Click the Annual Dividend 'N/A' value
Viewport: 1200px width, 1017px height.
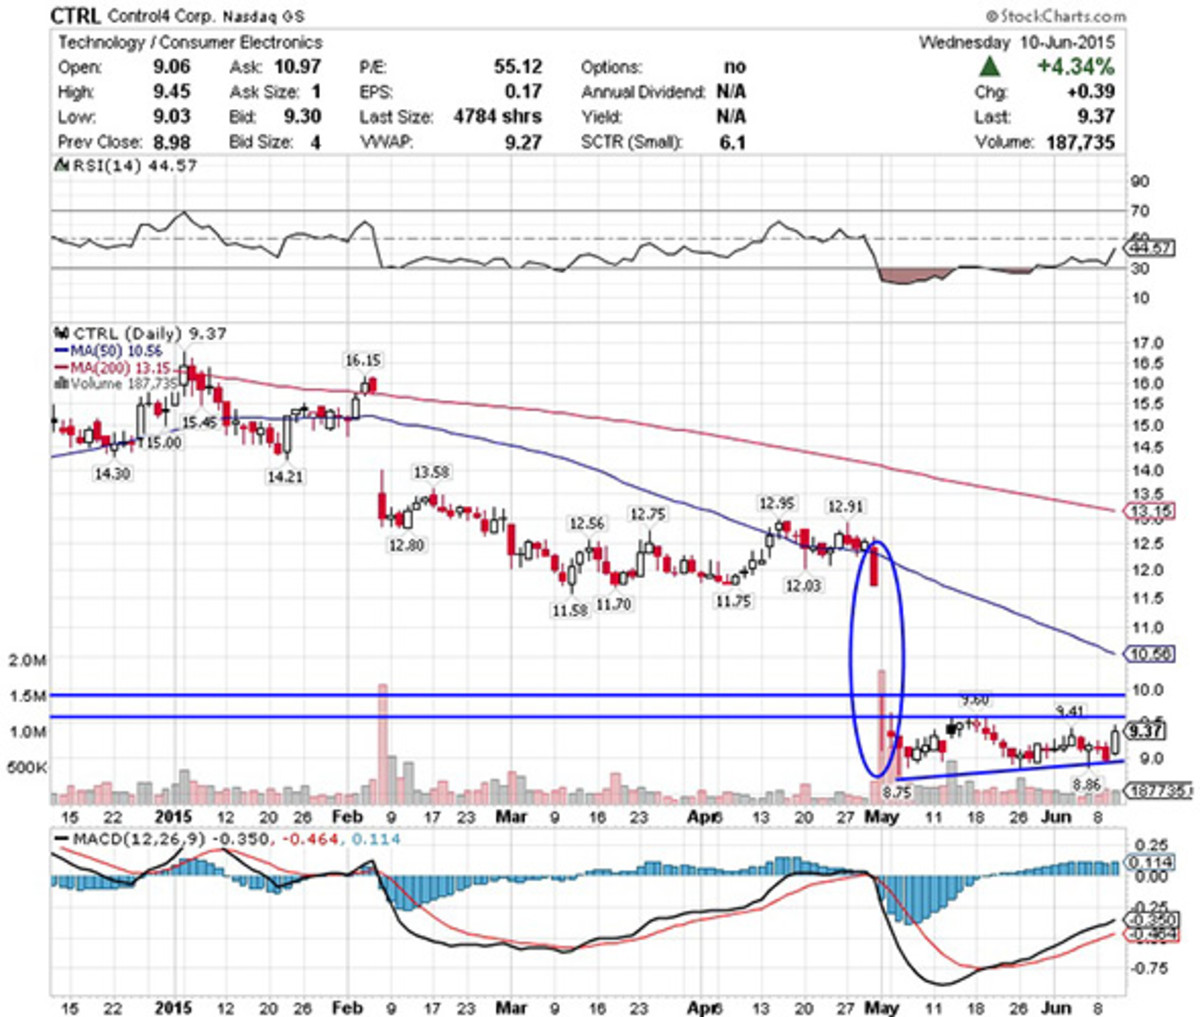731,92
